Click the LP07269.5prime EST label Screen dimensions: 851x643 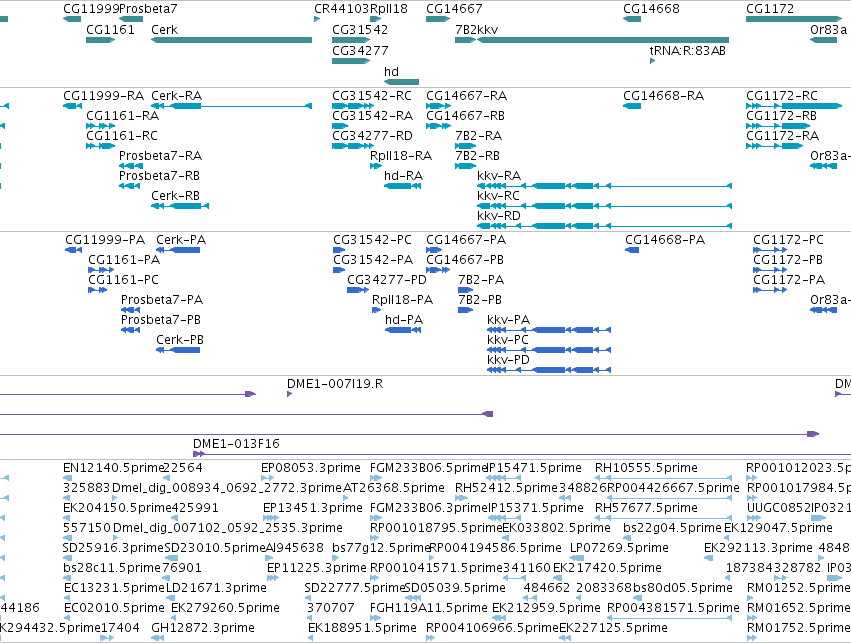pyautogui.click(x=619, y=548)
